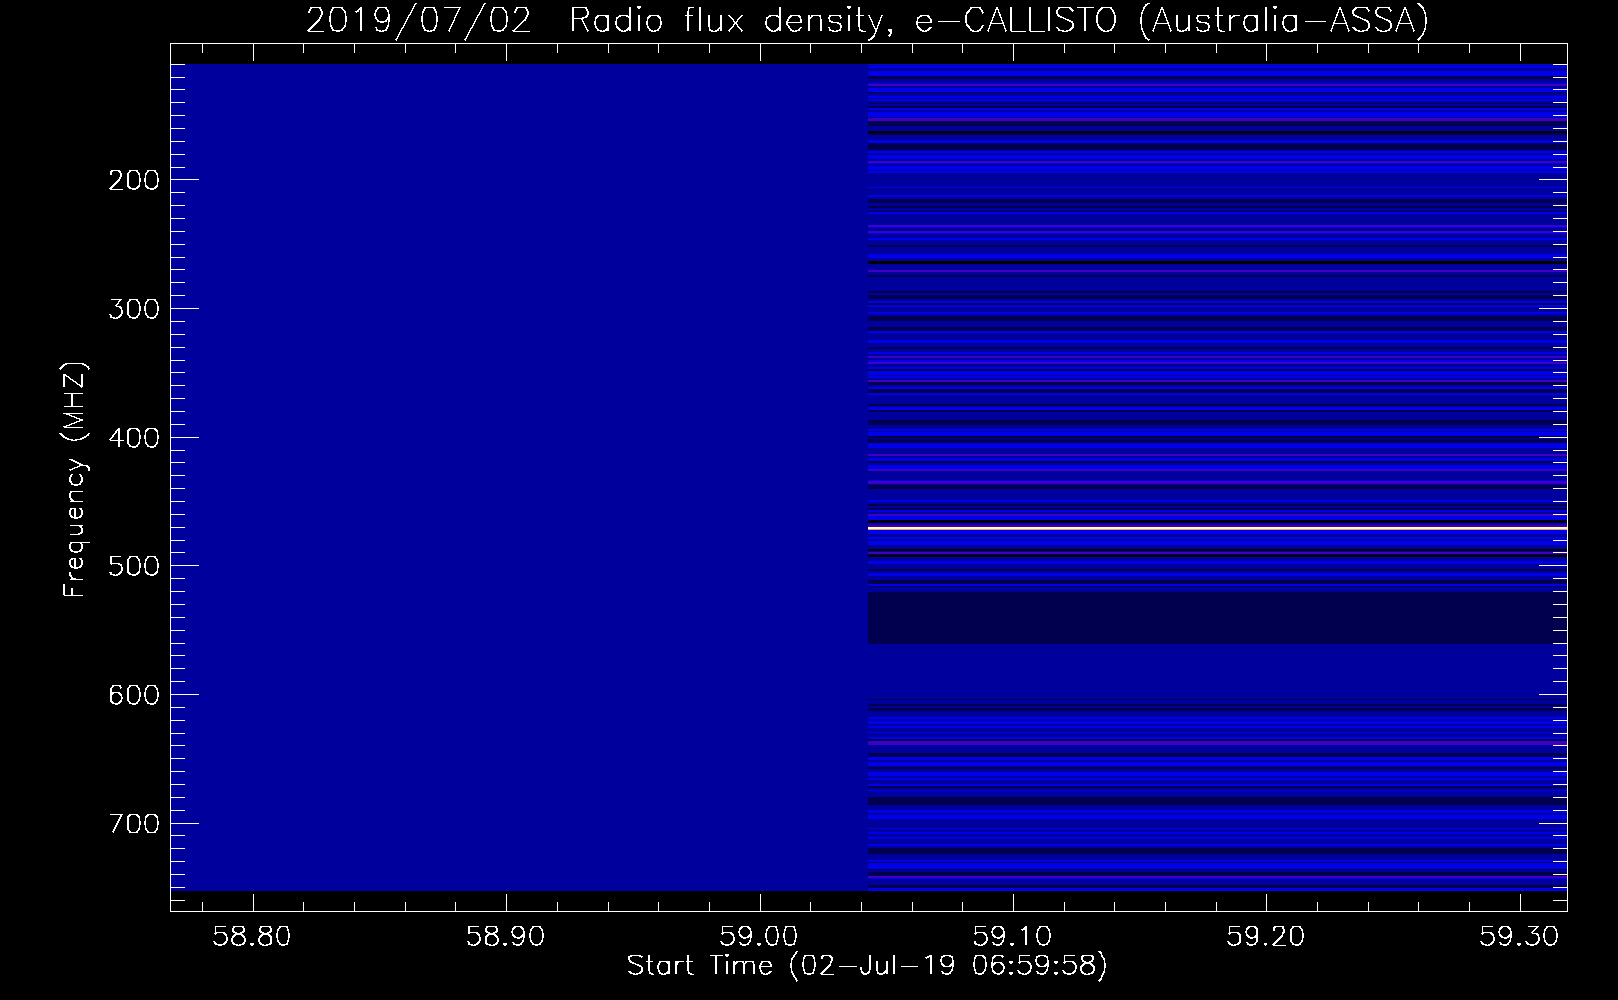Click the dark band between 520 and 560 MHz
The height and width of the screenshot is (1000, 1618).
tap(1217, 618)
